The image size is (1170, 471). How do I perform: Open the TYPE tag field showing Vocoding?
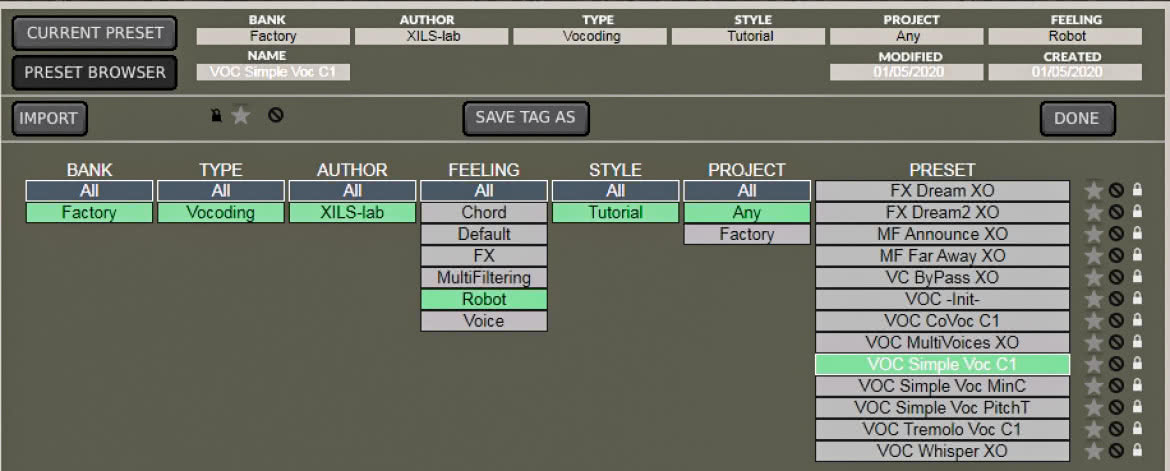(x=589, y=36)
